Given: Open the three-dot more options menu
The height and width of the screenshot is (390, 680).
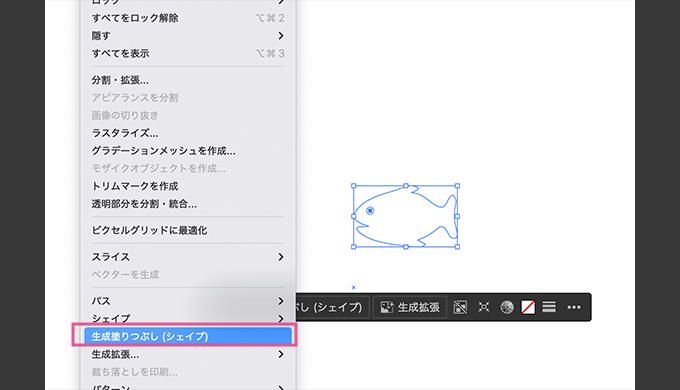Looking at the screenshot, I should point(574,307).
